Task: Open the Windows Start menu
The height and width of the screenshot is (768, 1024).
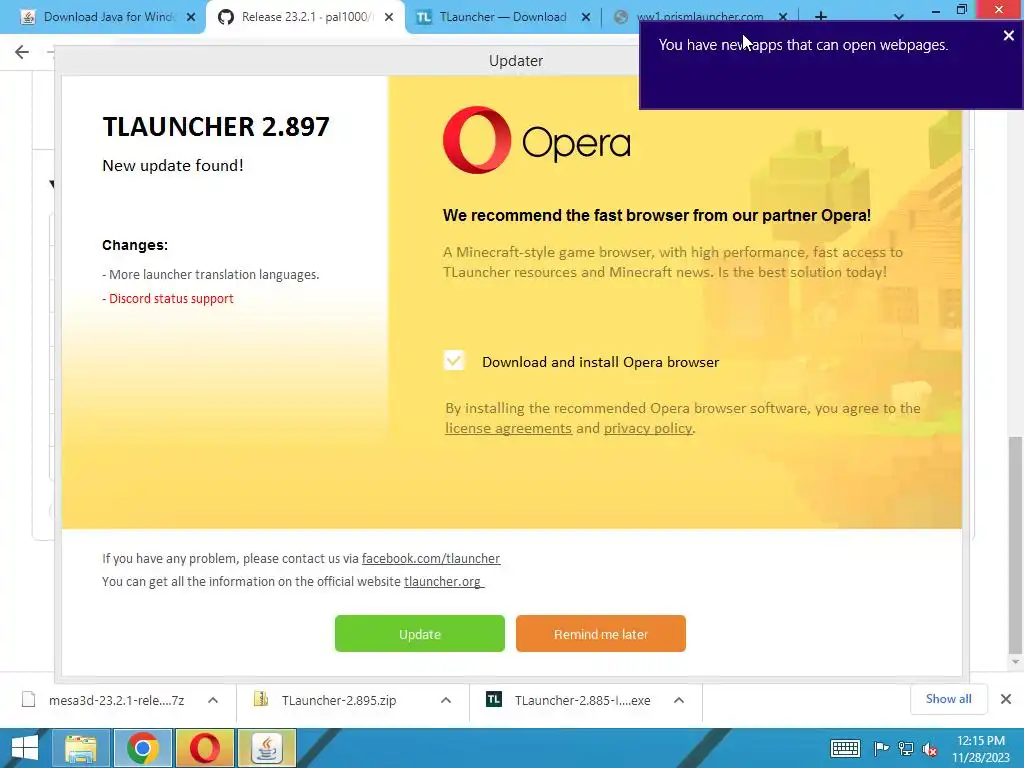Action: coord(24,748)
